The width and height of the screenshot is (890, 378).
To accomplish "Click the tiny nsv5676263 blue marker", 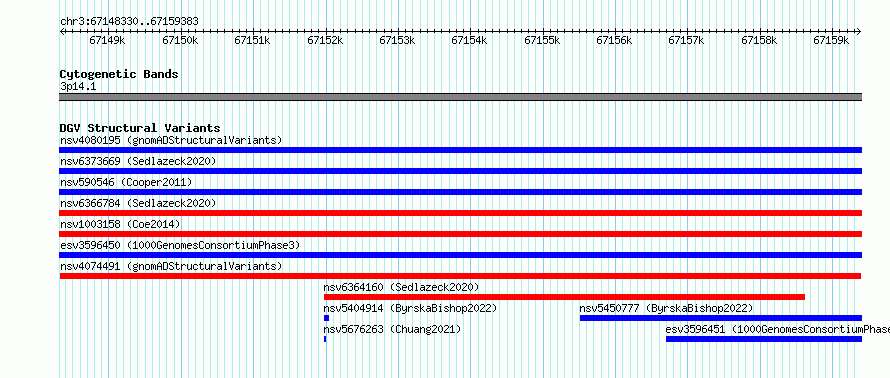I will 325,339.
